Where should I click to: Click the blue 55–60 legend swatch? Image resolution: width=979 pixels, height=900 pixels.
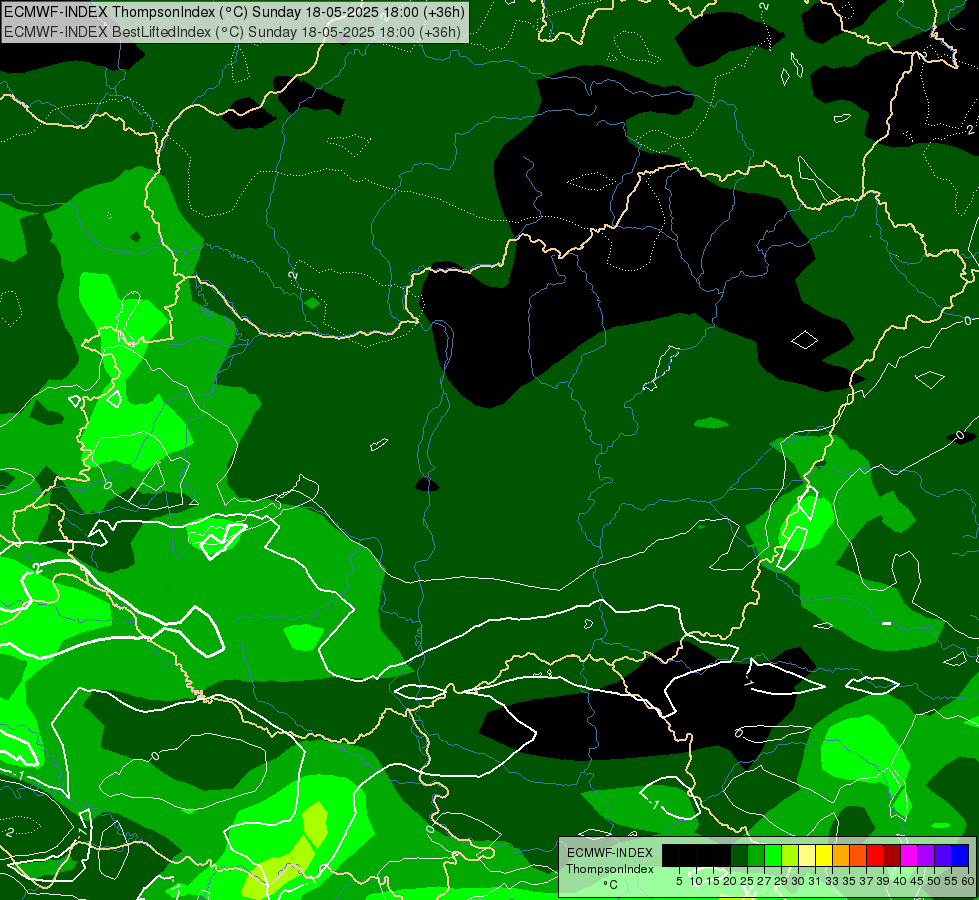click(961, 856)
